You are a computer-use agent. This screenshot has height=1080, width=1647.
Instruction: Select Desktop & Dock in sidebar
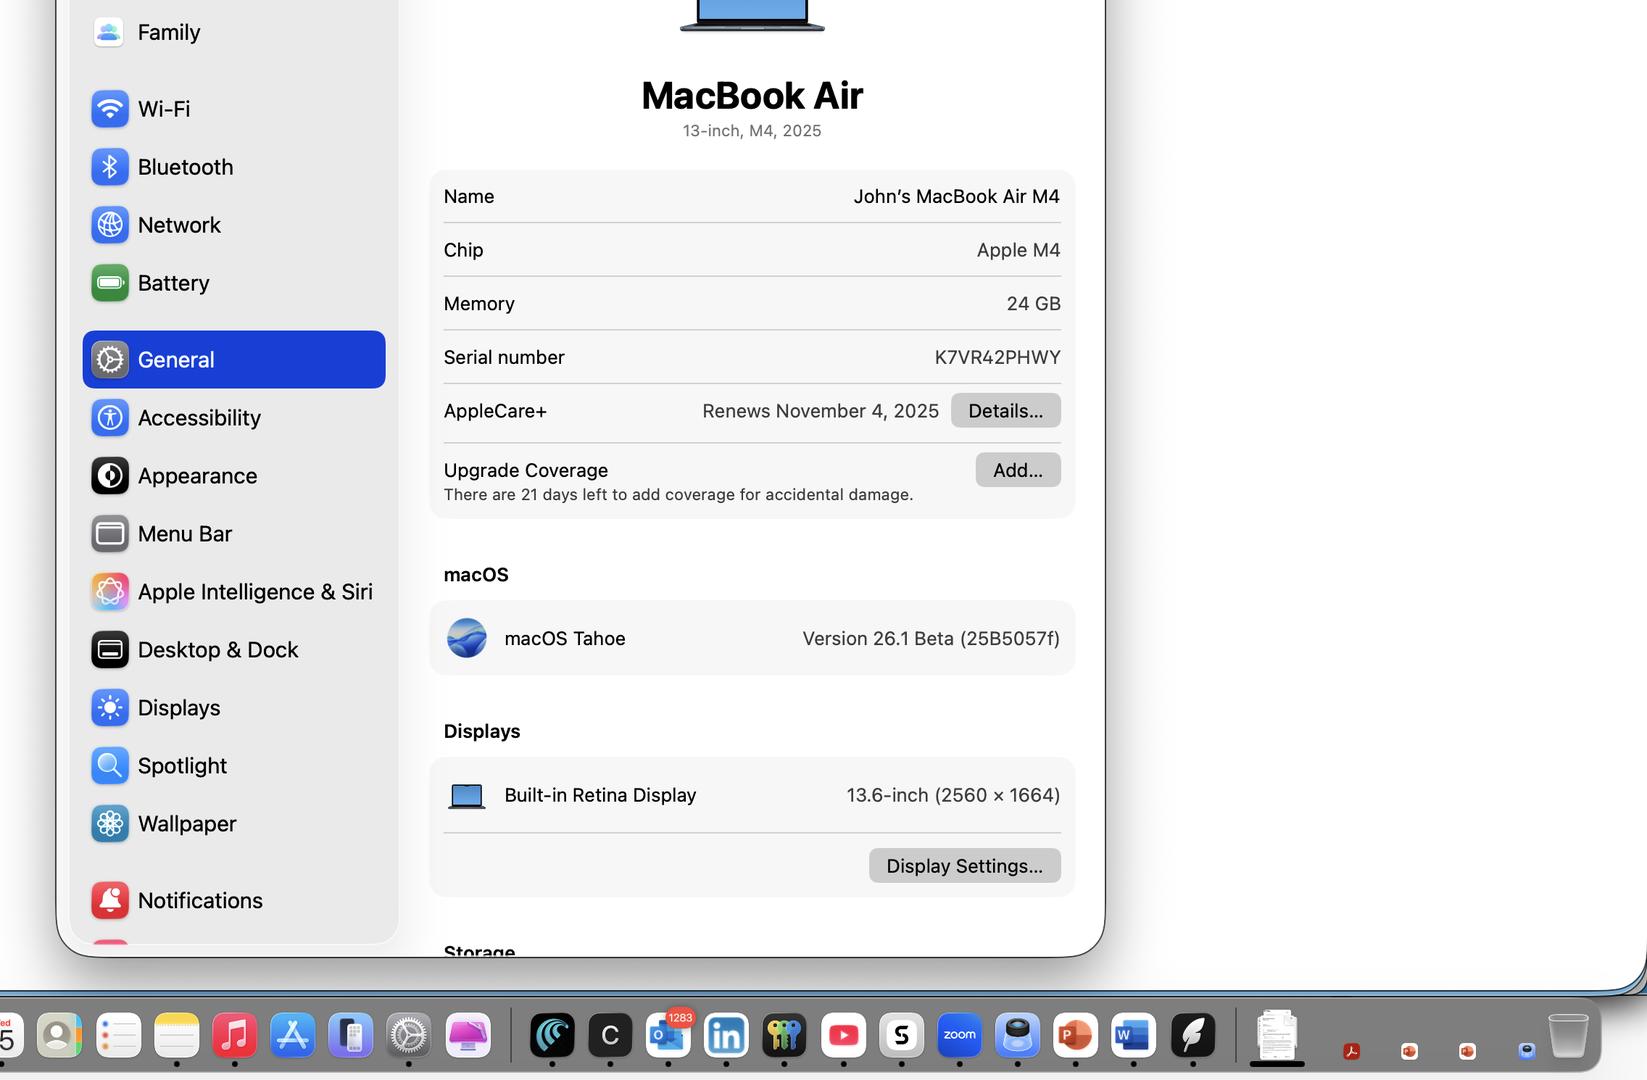coord(218,650)
